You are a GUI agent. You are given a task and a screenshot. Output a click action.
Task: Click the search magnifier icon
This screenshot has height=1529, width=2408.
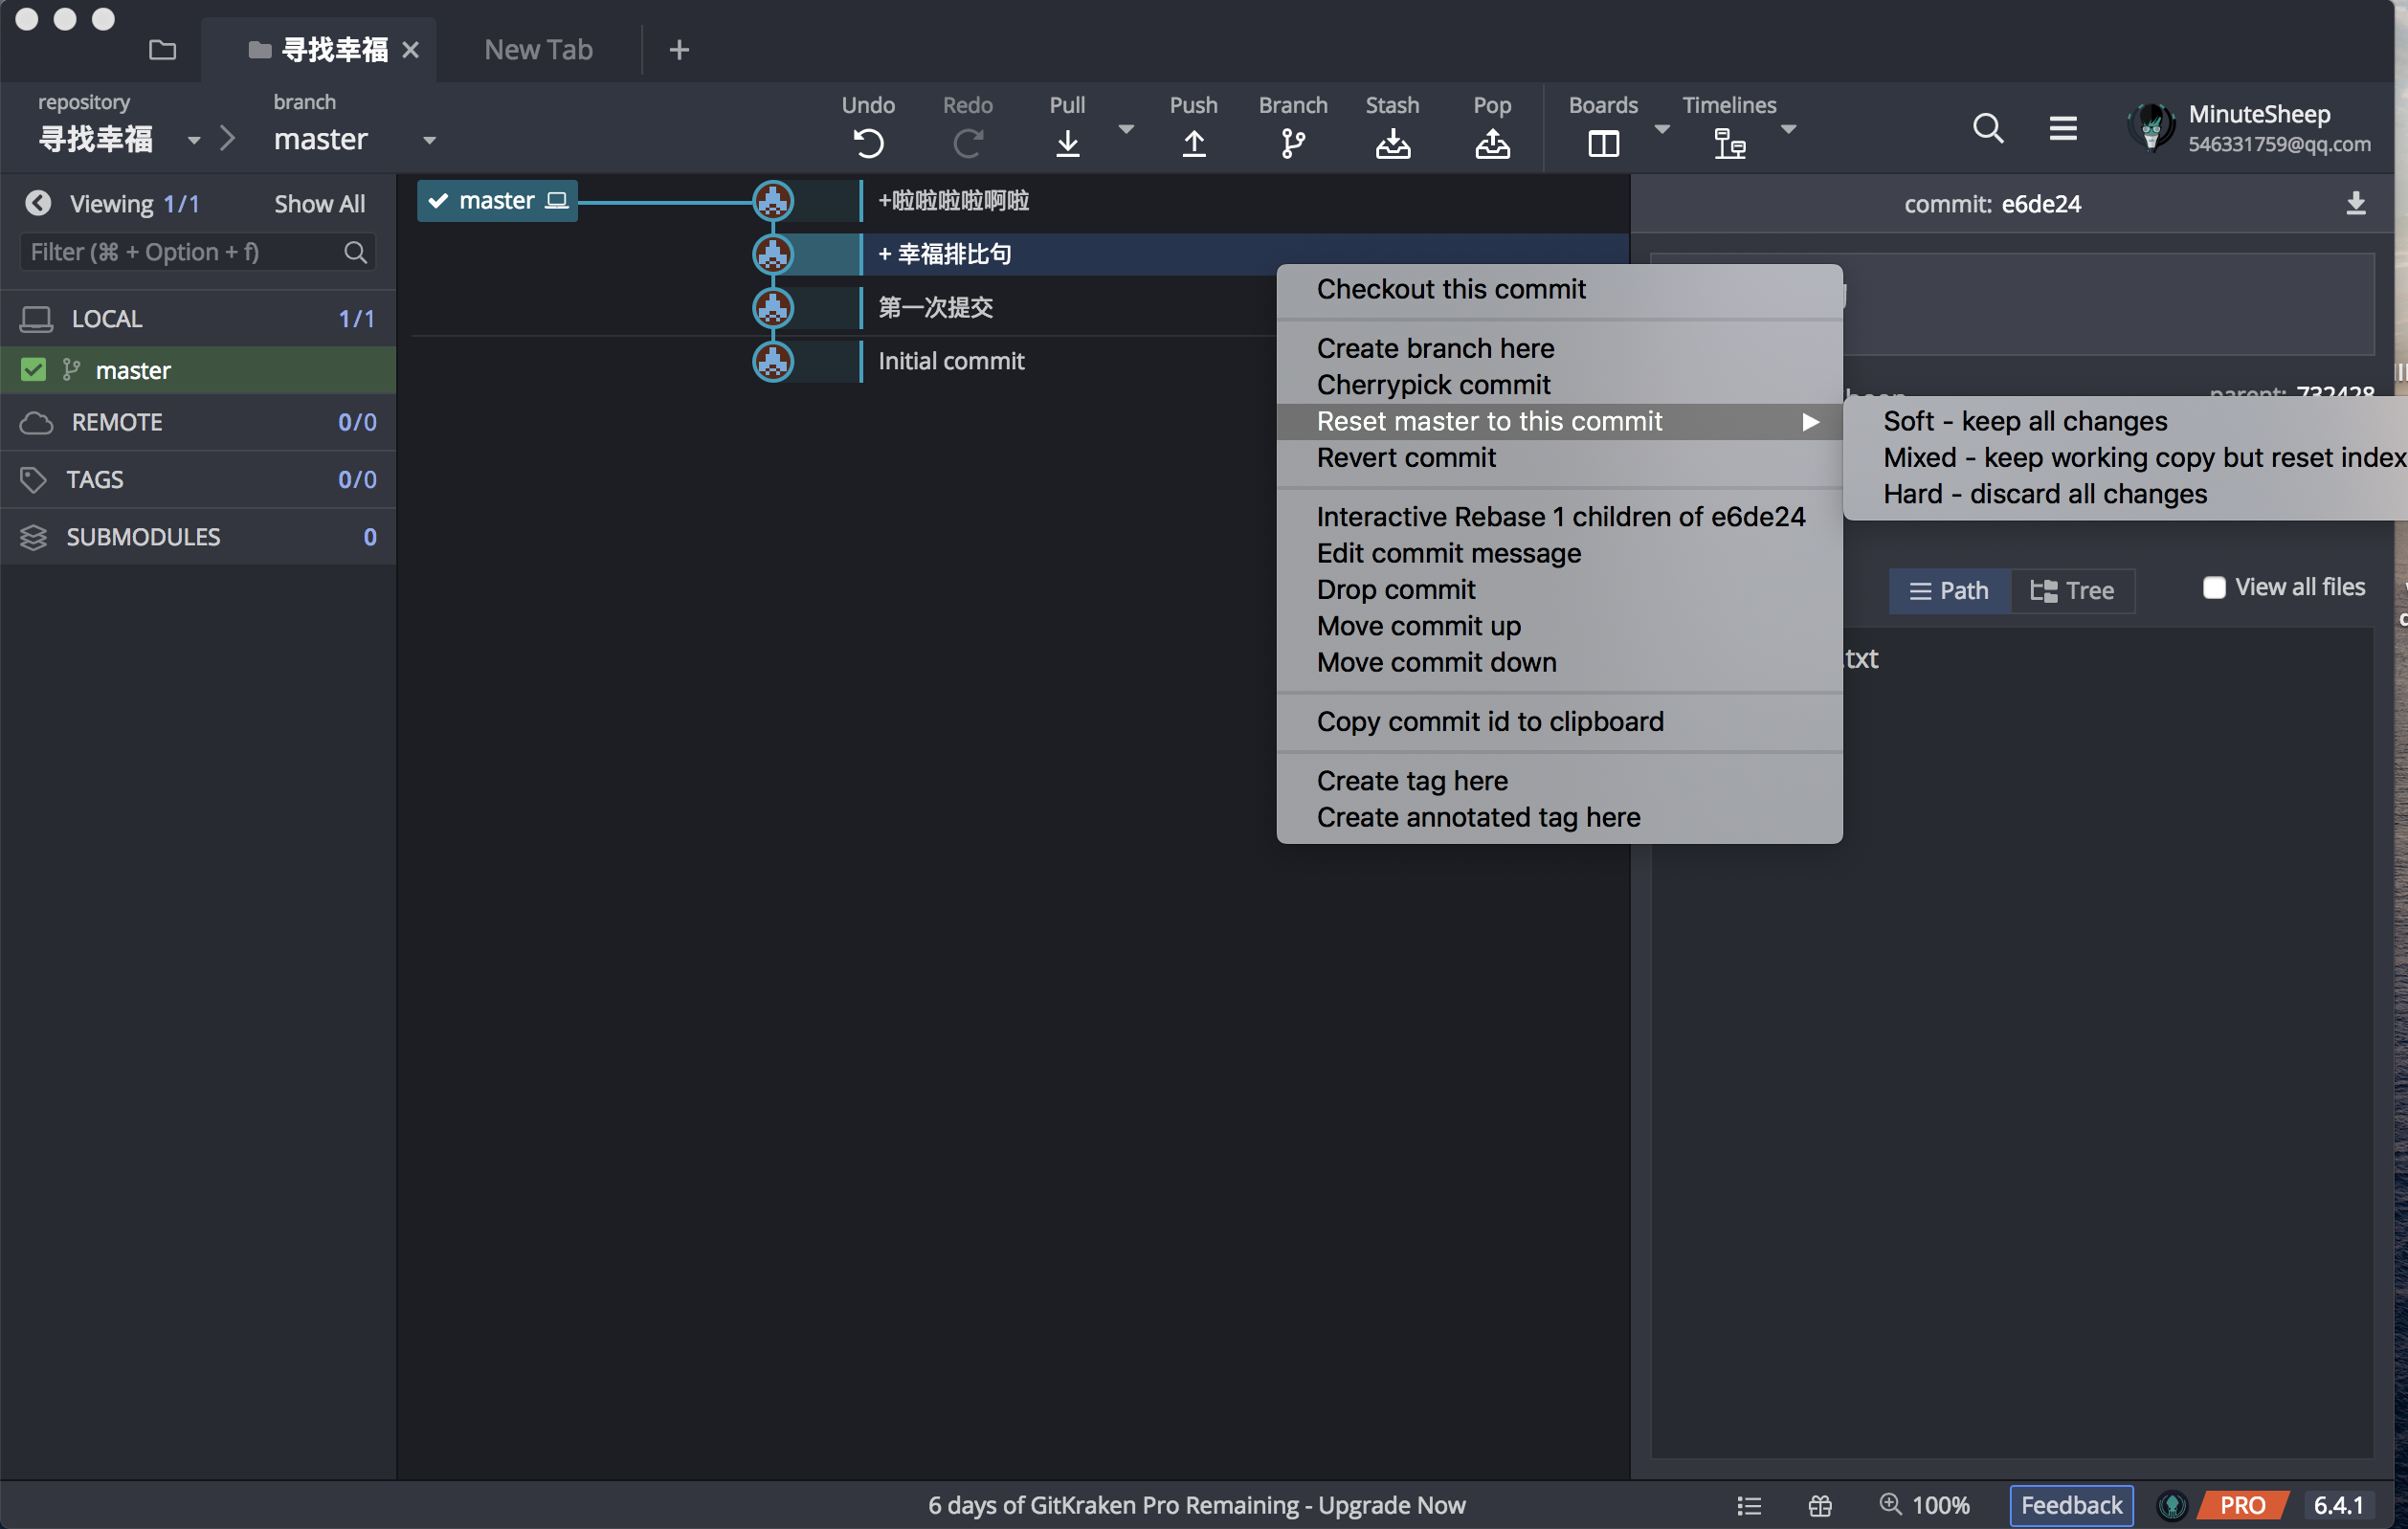(x=1987, y=128)
